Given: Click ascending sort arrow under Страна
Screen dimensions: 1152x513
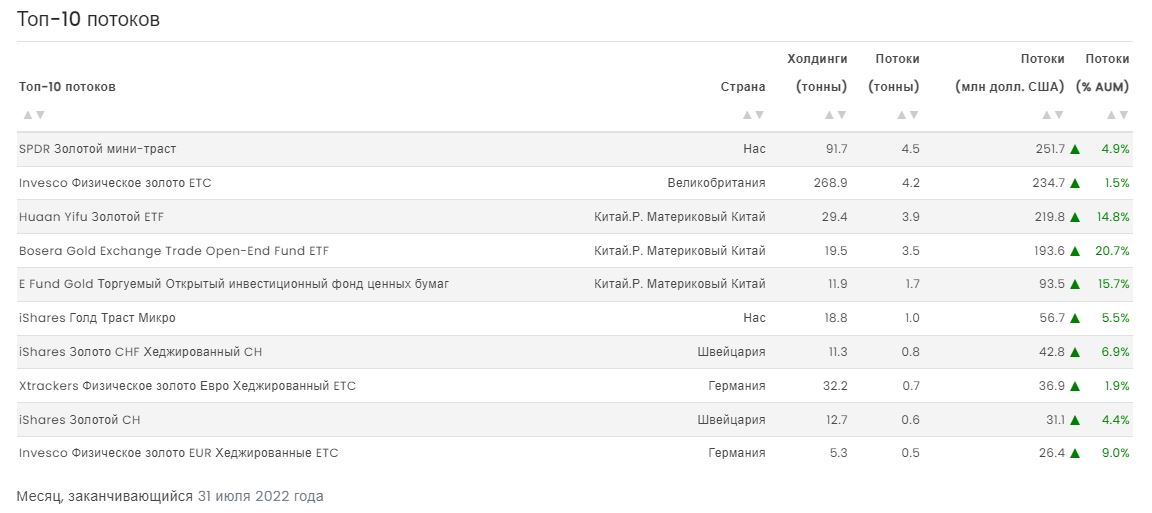Looking at the screenshot, I should tap(747, 115).
